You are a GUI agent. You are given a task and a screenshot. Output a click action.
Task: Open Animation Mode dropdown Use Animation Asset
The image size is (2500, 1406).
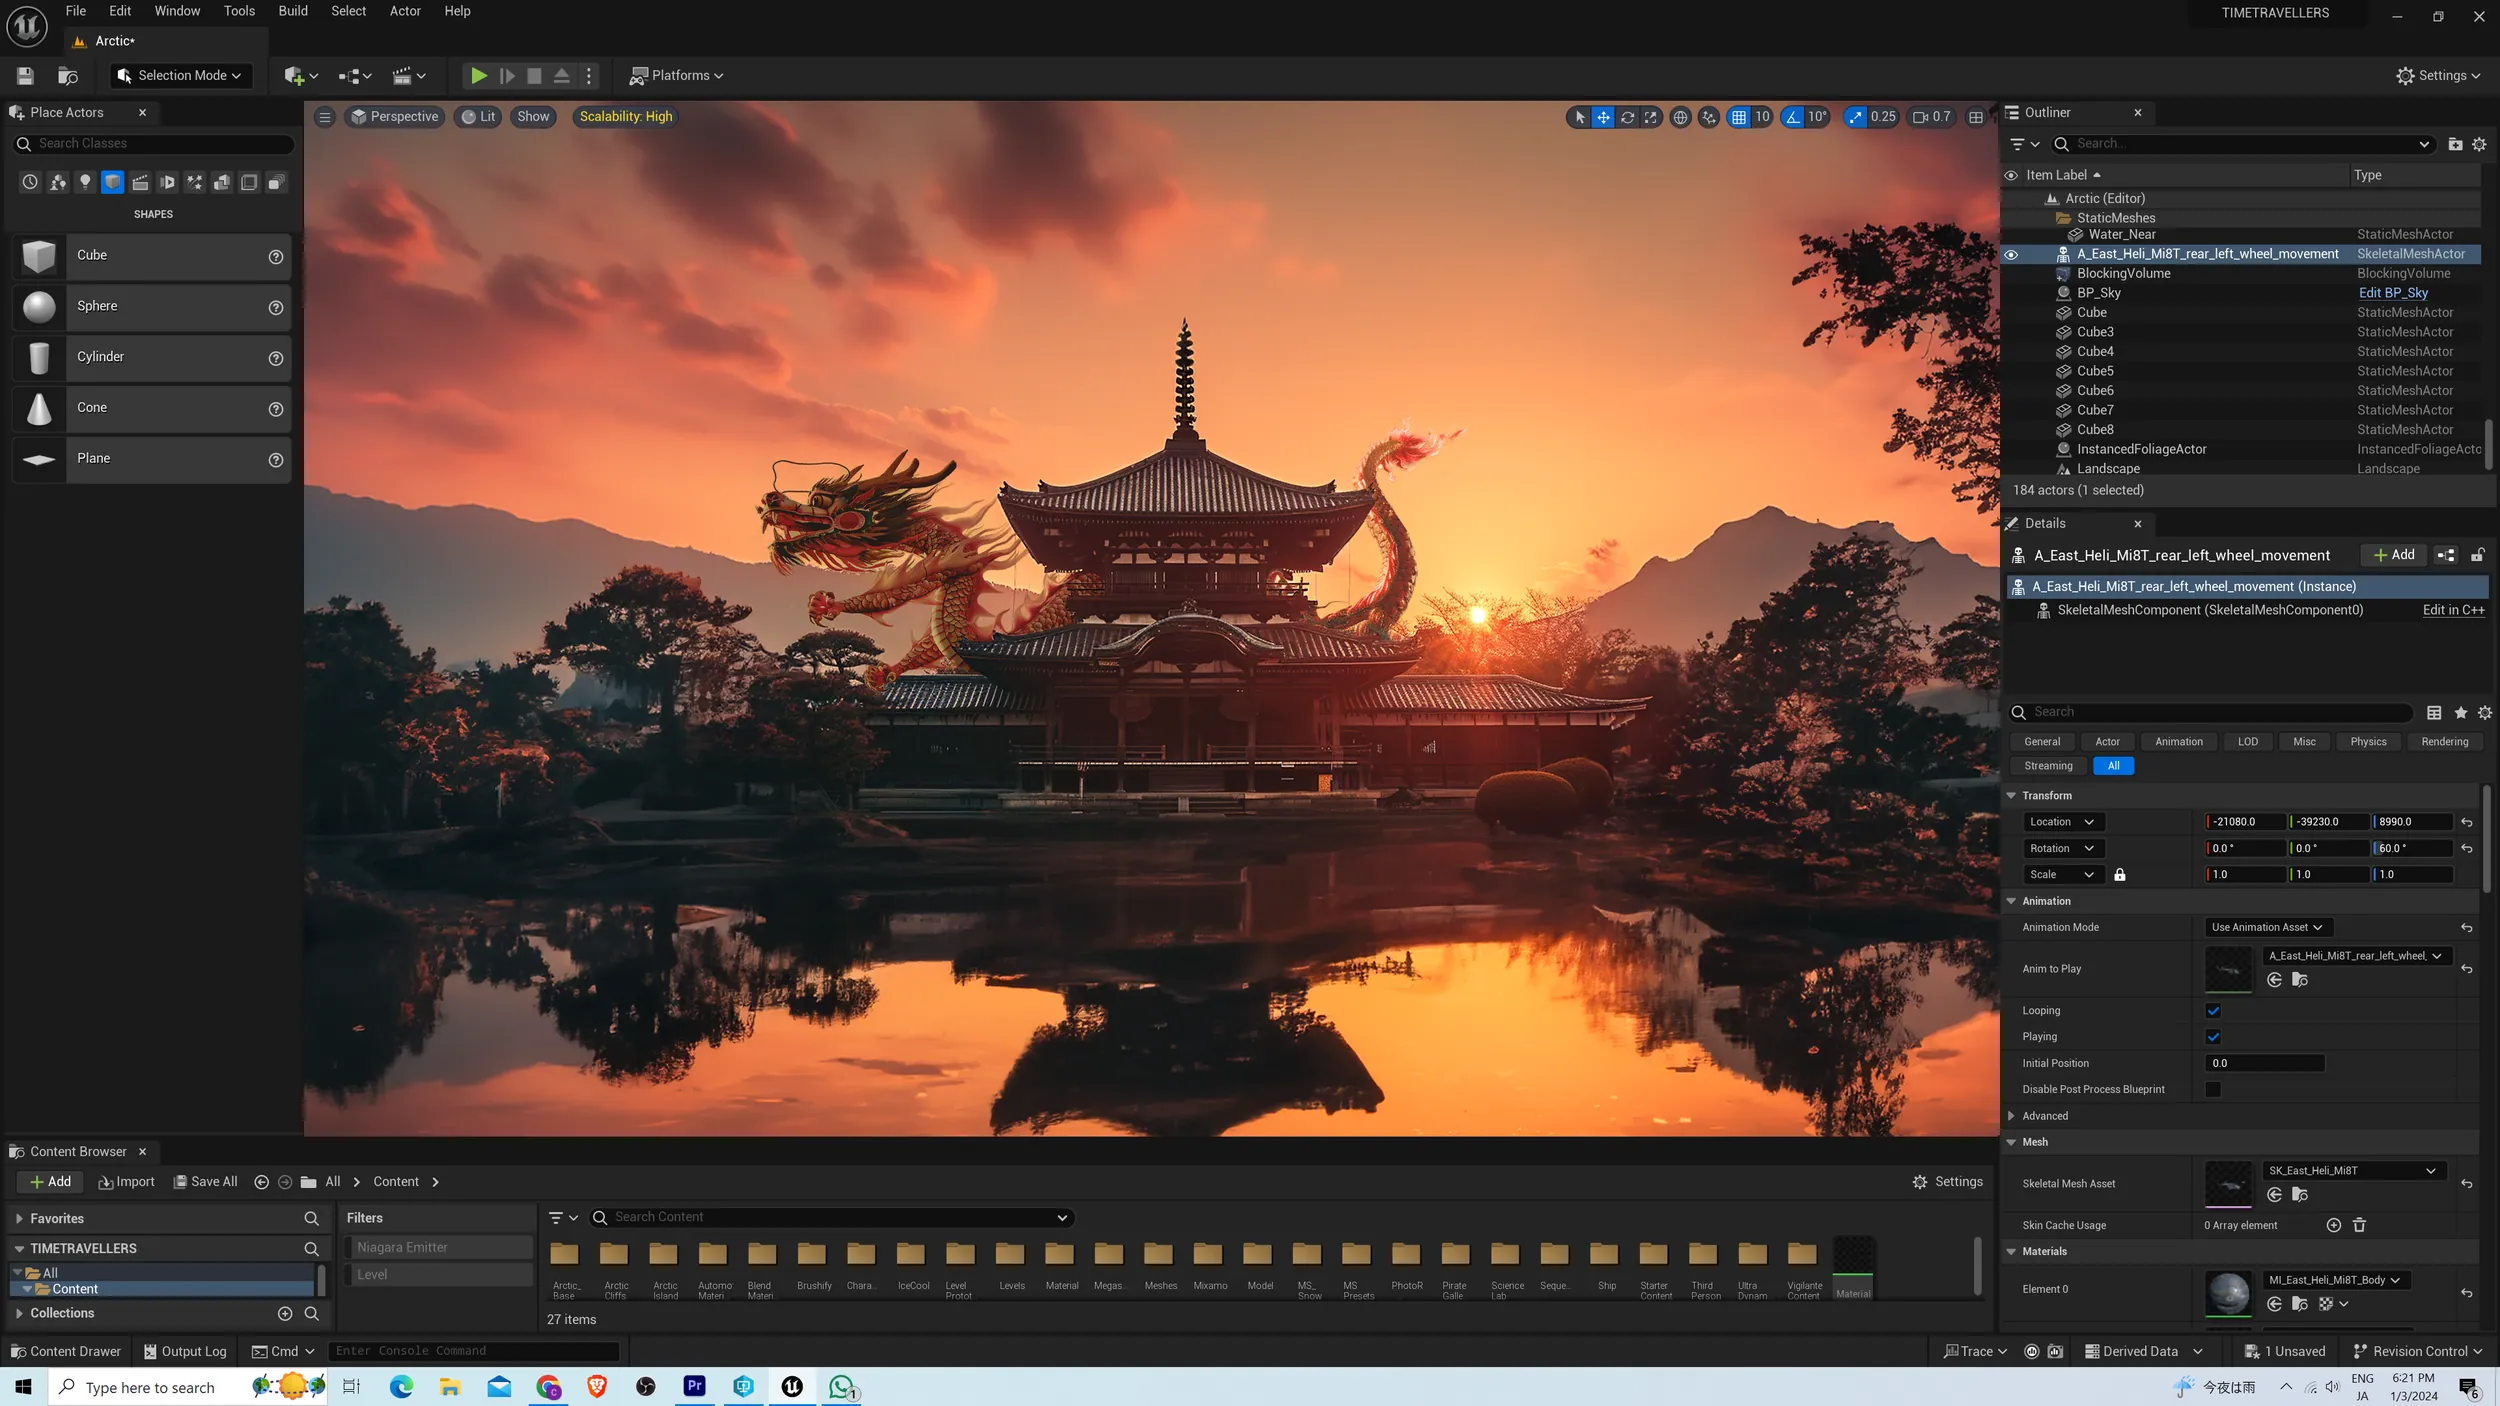pyautogui.click(x=2267, y=928)
